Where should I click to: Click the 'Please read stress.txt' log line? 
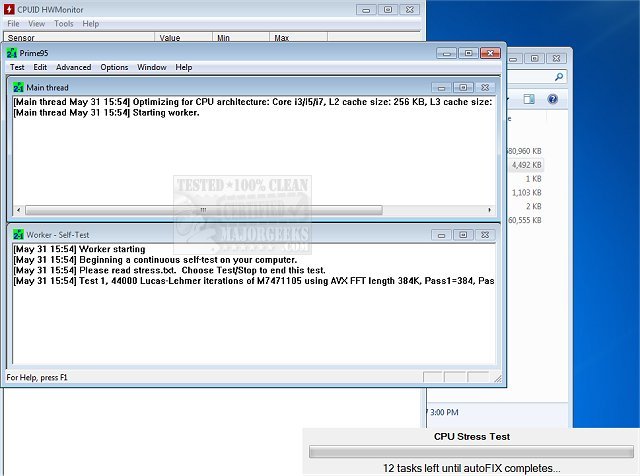pos(169,270)
